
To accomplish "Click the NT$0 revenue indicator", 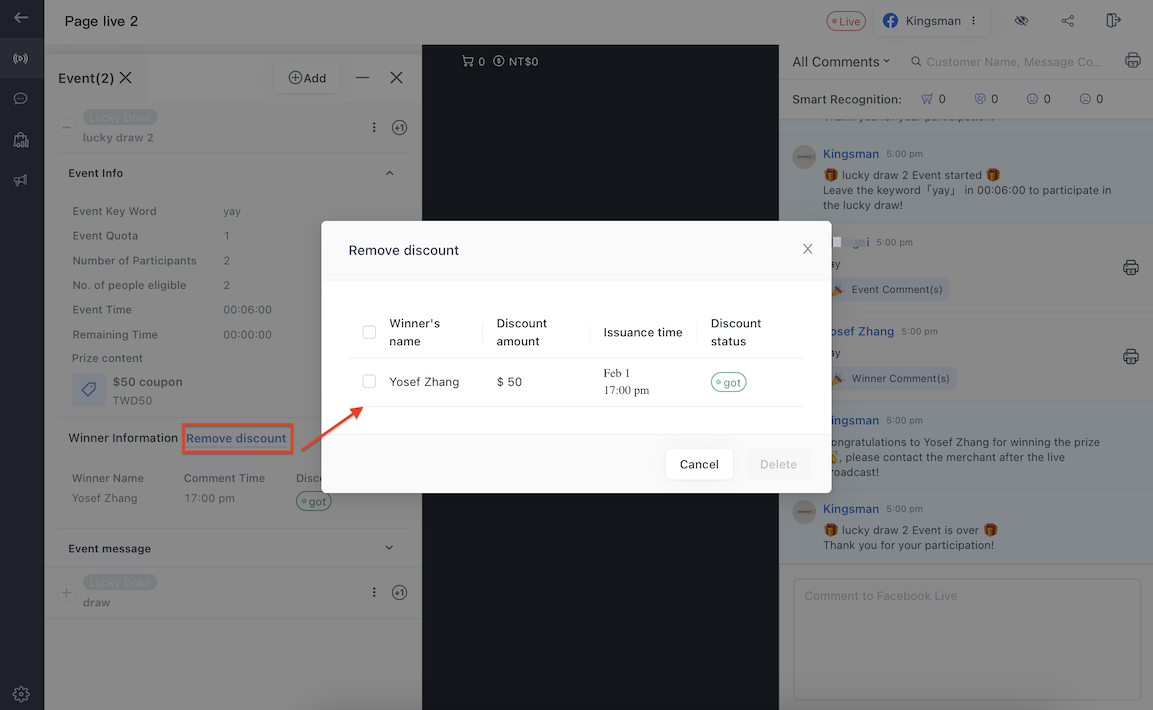I will click(x=515, y=61).
